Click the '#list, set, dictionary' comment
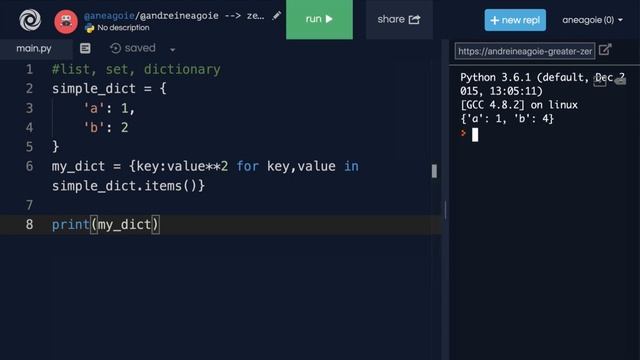This screenshot has width=640, height=360. pos(136,69)
